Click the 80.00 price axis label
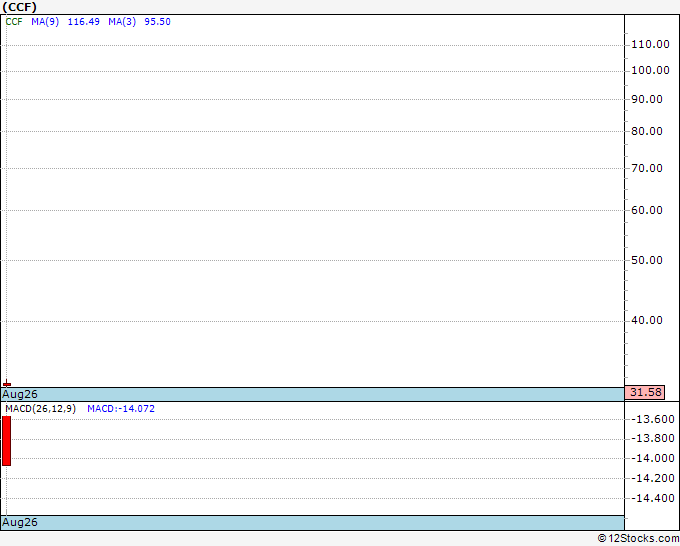Viewport: 680px width, 546px height. tap(647, 131)
